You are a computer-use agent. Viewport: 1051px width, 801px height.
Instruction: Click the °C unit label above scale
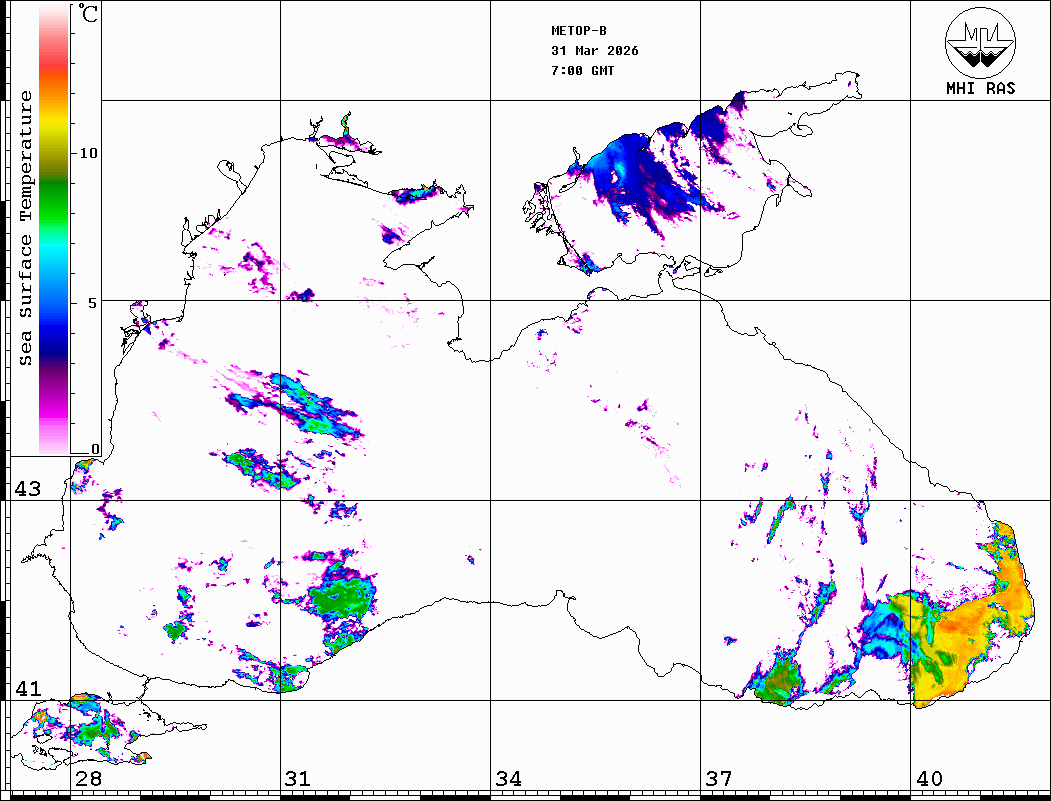tap(88, 15)
